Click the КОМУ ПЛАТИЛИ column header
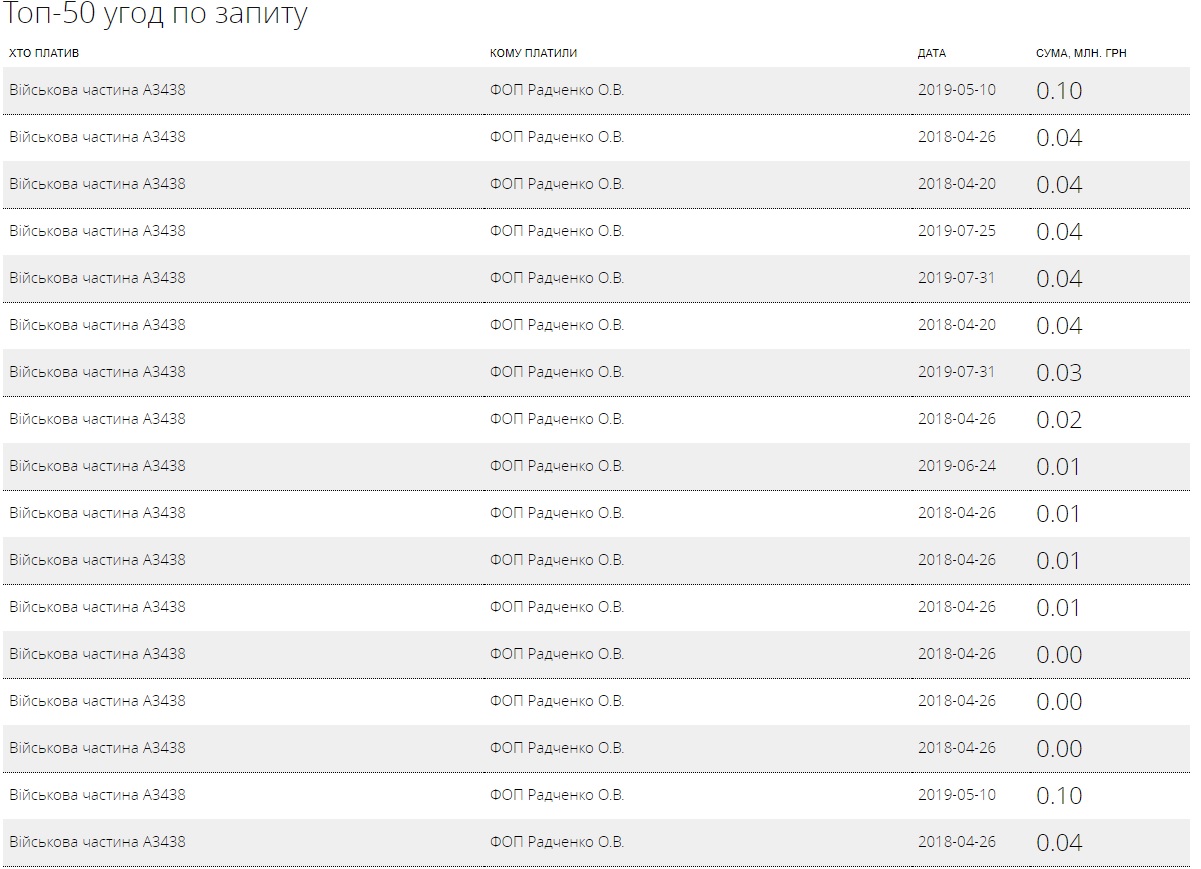The height and width of the screenshot is (869, 1201). pyautogui.click(x=533, y=53)
